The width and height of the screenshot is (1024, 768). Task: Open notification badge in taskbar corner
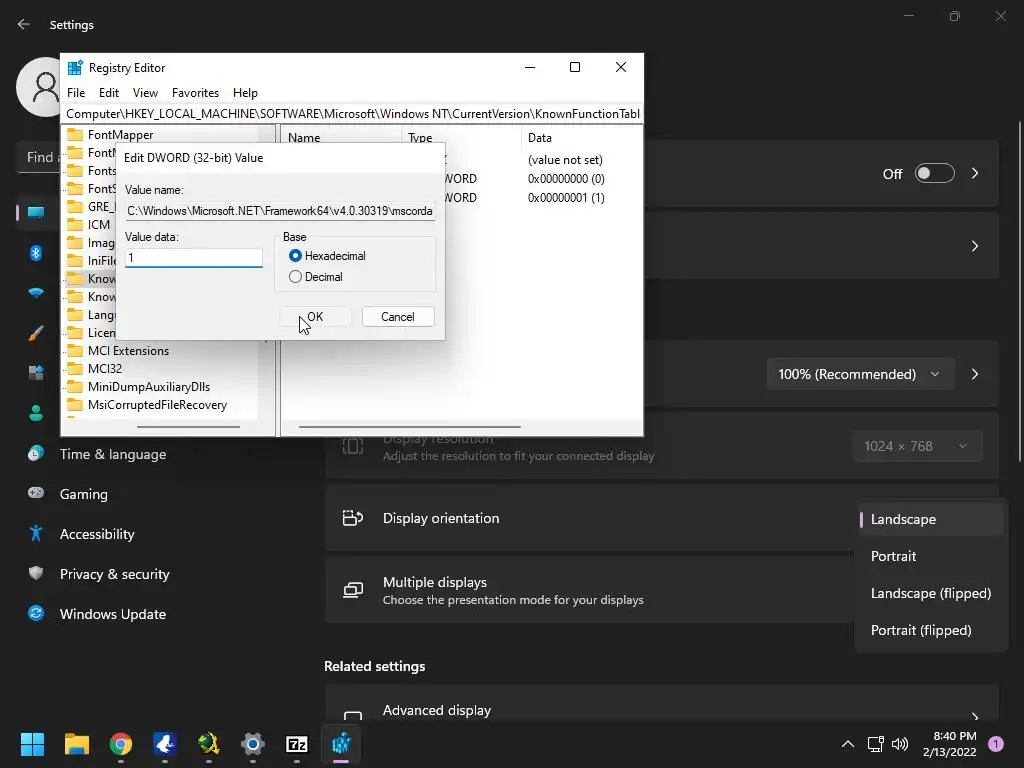tap(996, 744)
